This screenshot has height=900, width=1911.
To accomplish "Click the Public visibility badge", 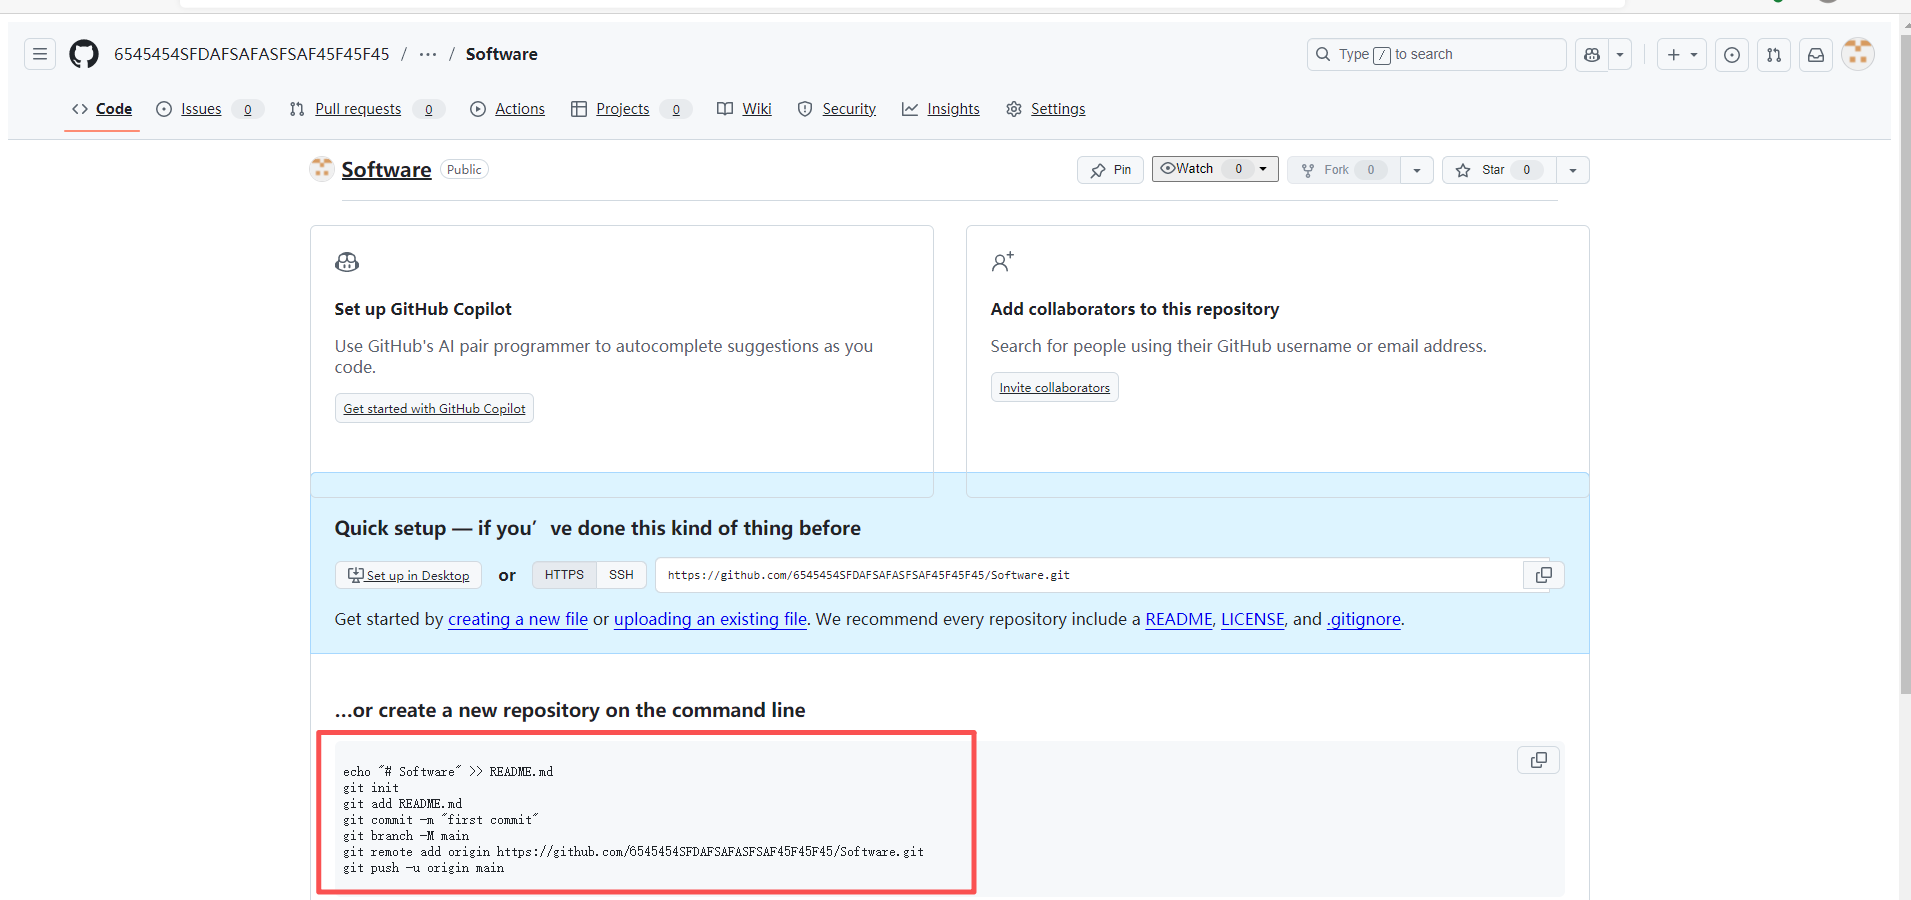I will click(x=464, y=170).
